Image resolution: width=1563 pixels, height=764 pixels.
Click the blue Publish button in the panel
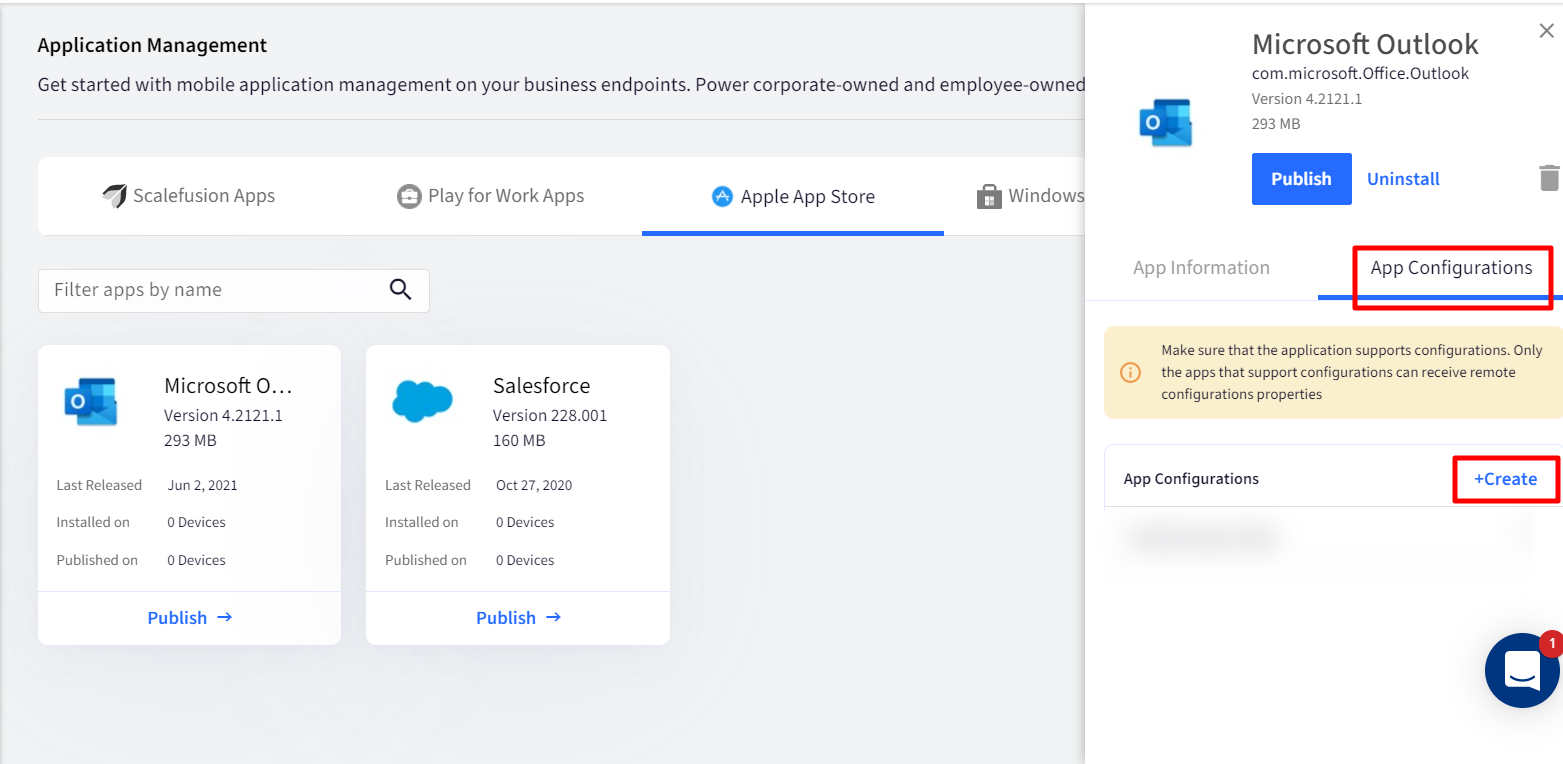pyautogui.click(x=1301, y=179)
